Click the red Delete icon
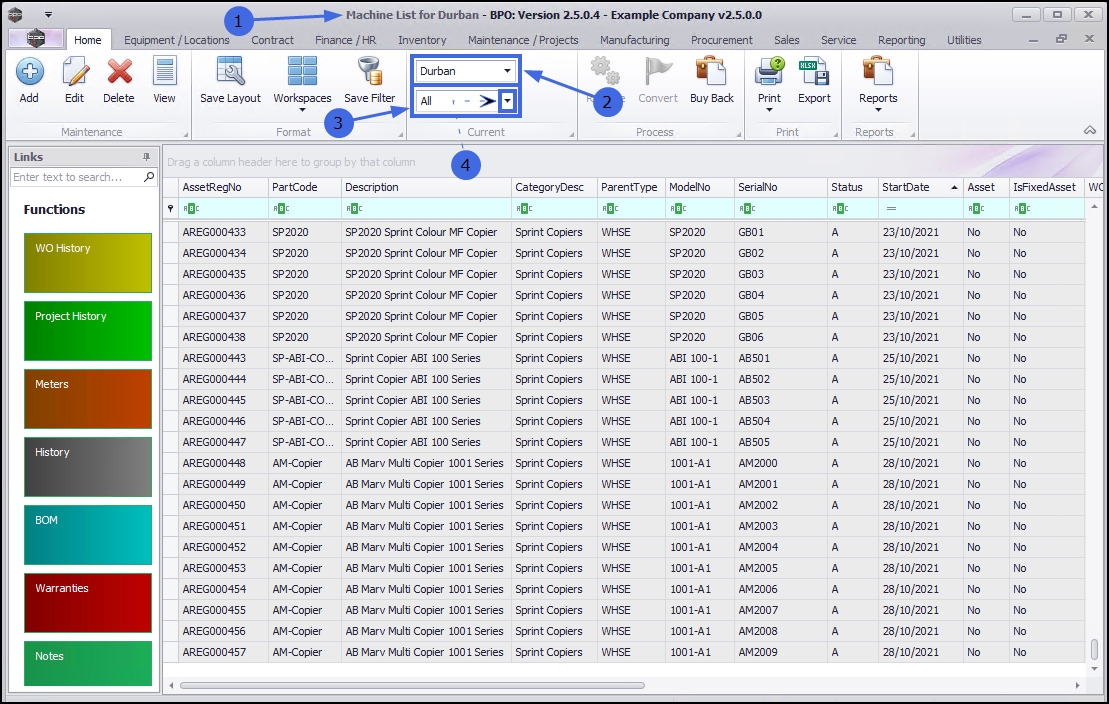 click(119, 73)
